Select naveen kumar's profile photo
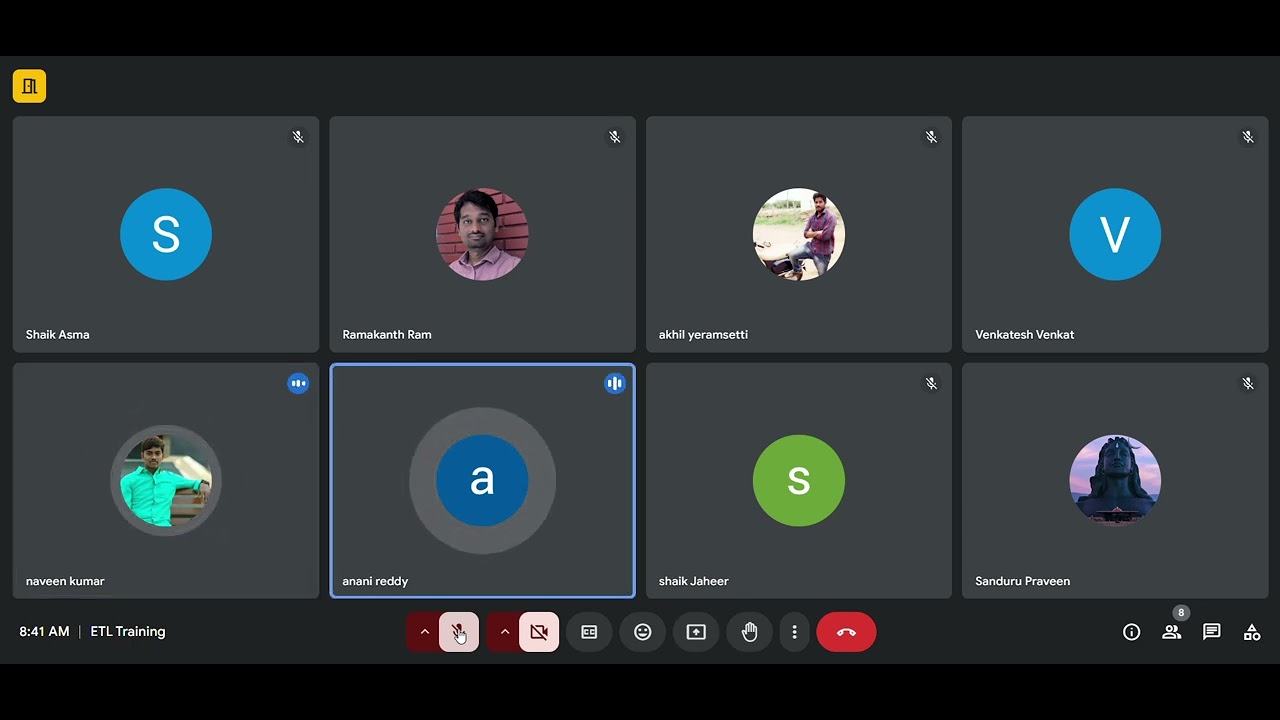1280x720 pixels. [166, 481]
